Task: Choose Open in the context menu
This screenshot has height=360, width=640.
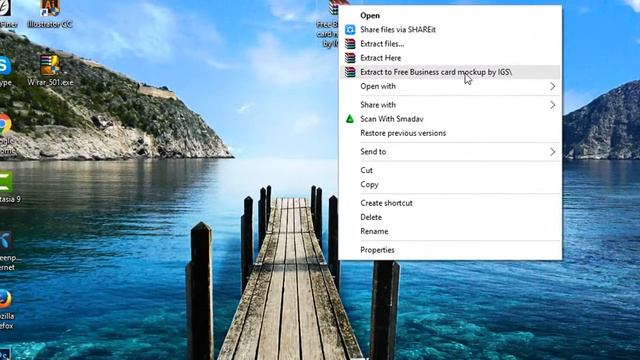Action: tap(450, 16)
